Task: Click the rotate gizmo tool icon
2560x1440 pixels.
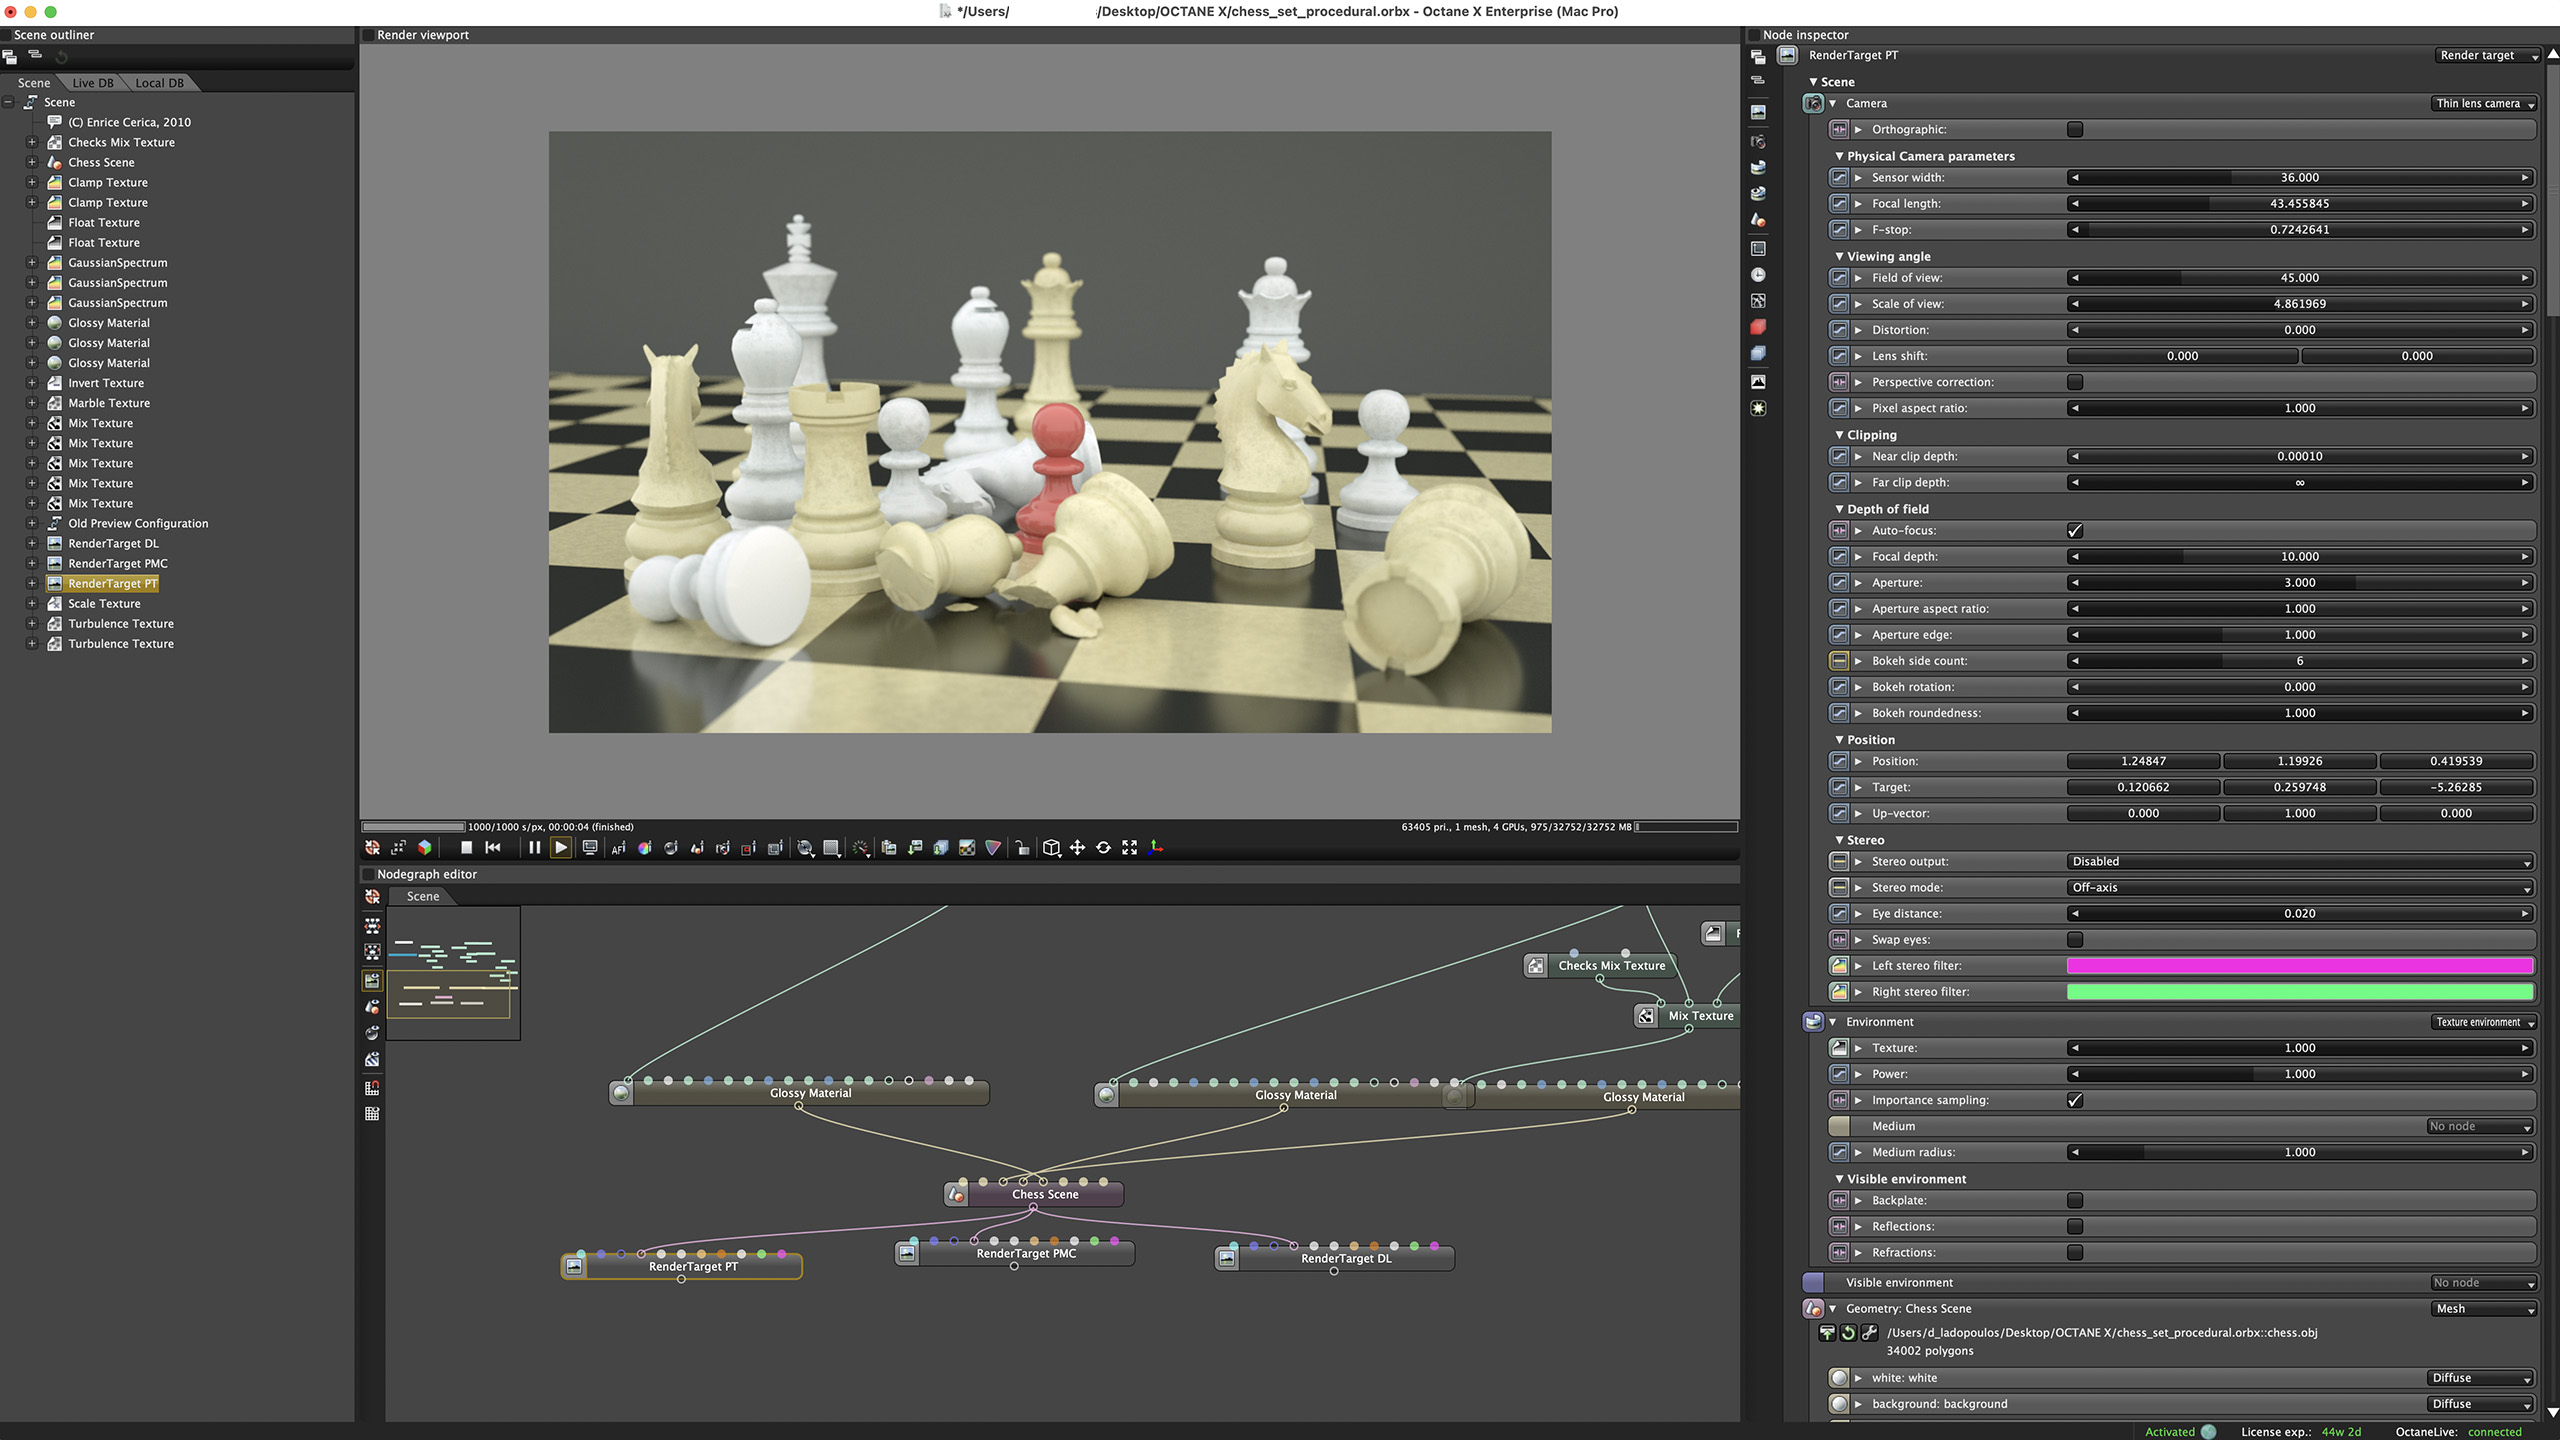Action: (1103, 848)
